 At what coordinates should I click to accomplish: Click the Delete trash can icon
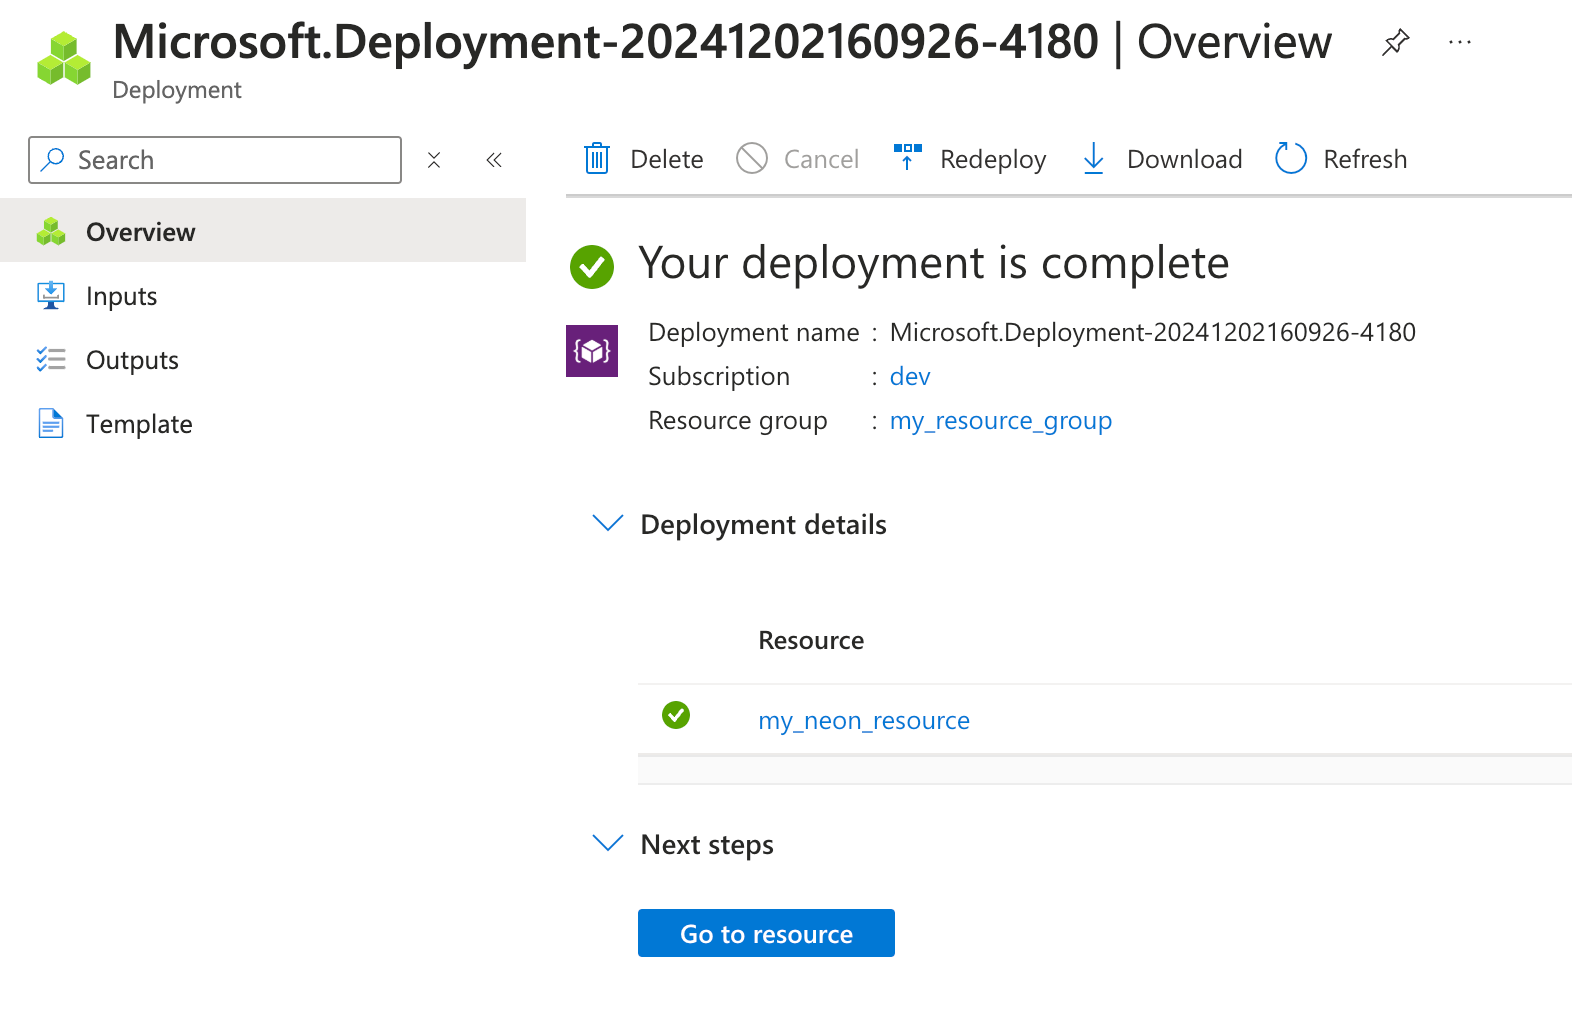597,159
